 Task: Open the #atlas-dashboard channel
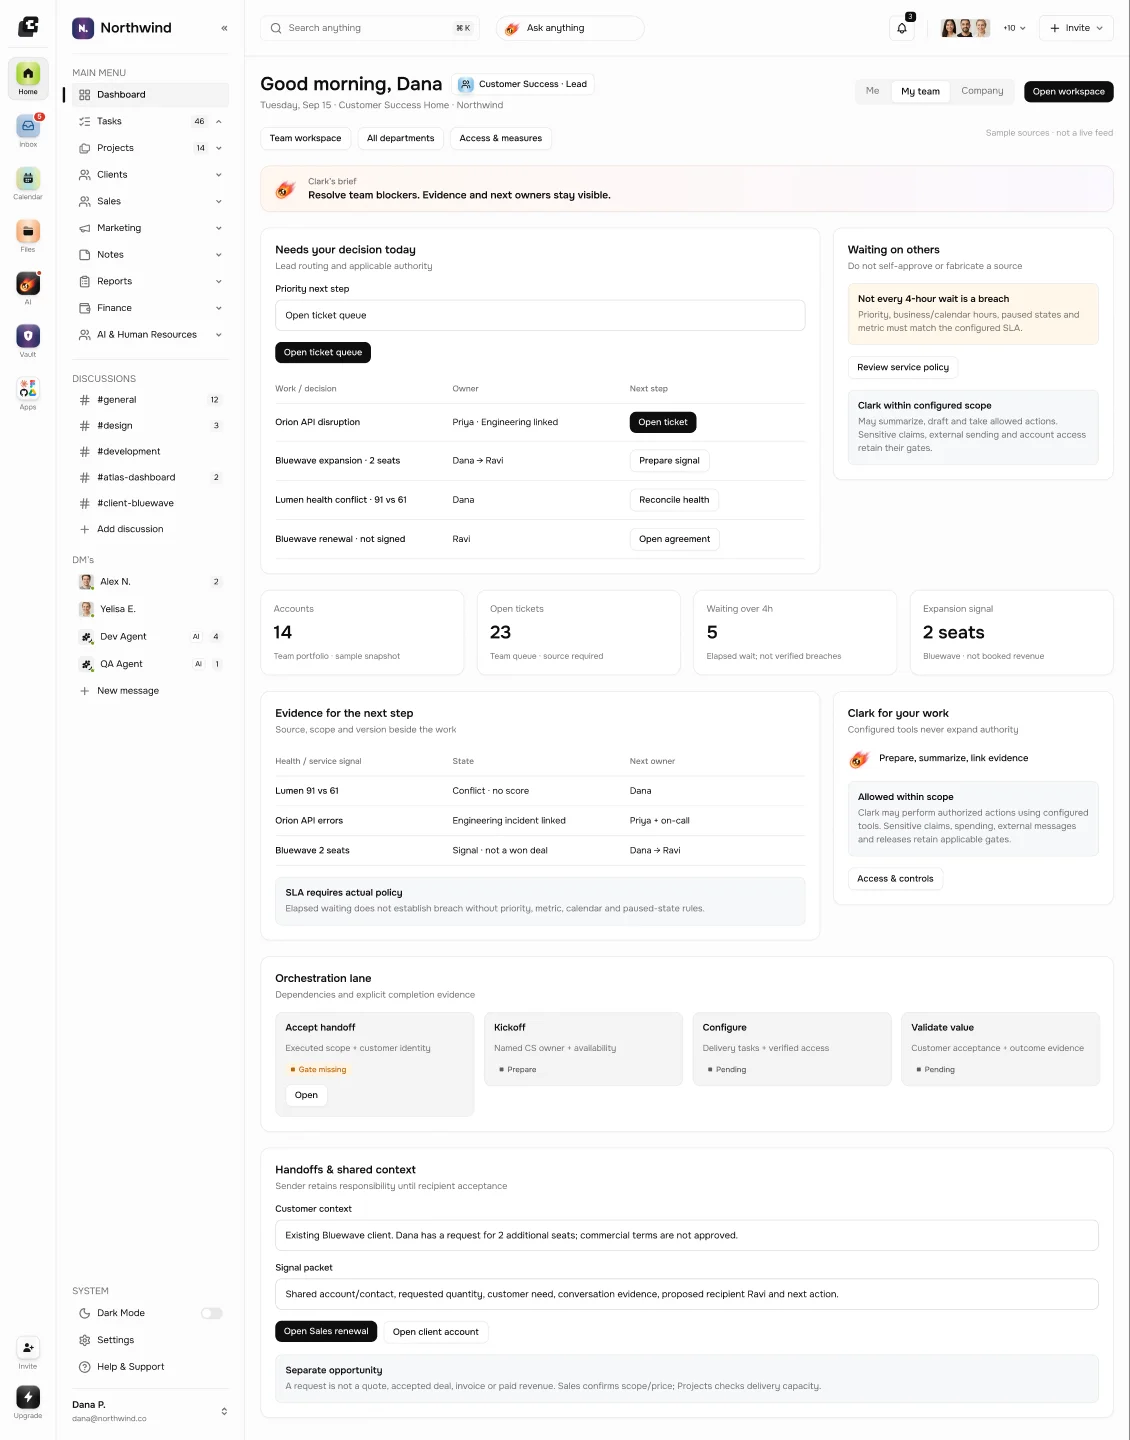(150, 478)
